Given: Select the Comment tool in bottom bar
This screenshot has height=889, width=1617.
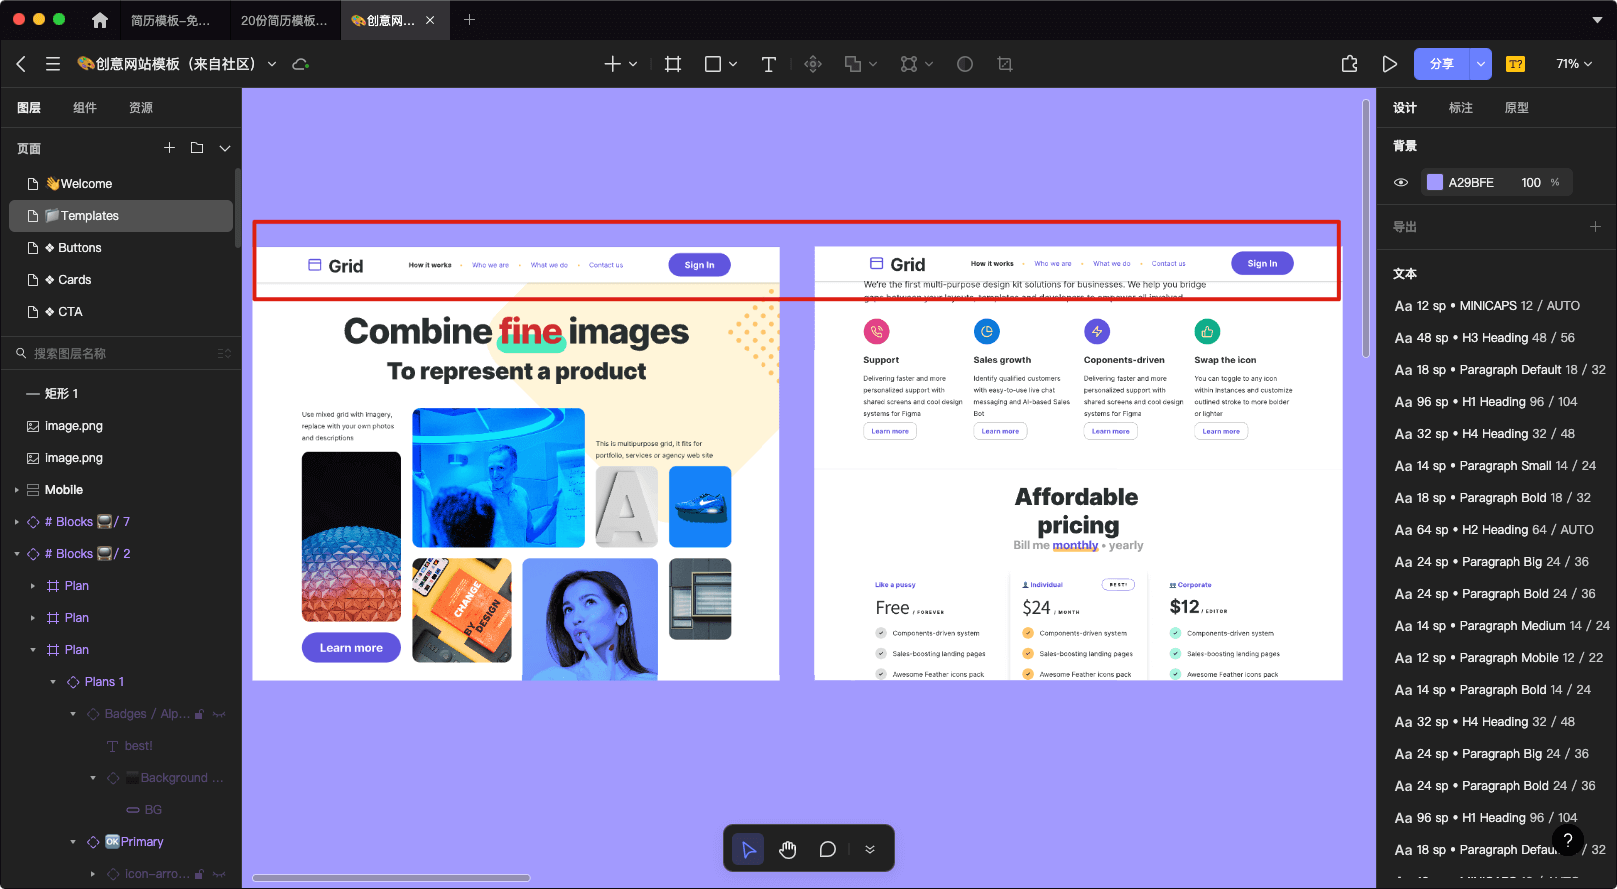Looking at the screenshot, I should [827, 849].
